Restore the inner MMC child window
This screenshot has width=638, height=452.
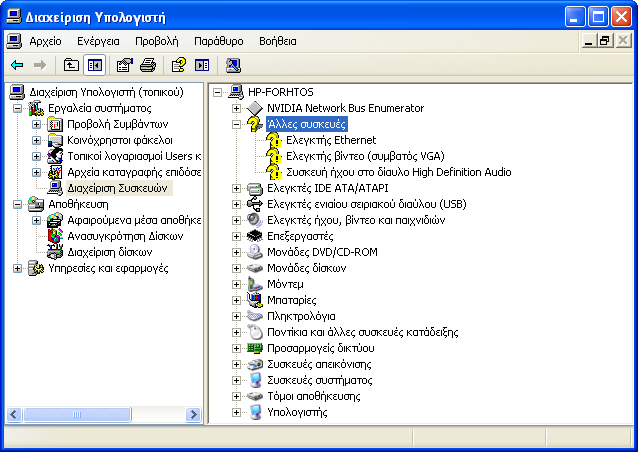pyautogui.click(x=605, y=41)
